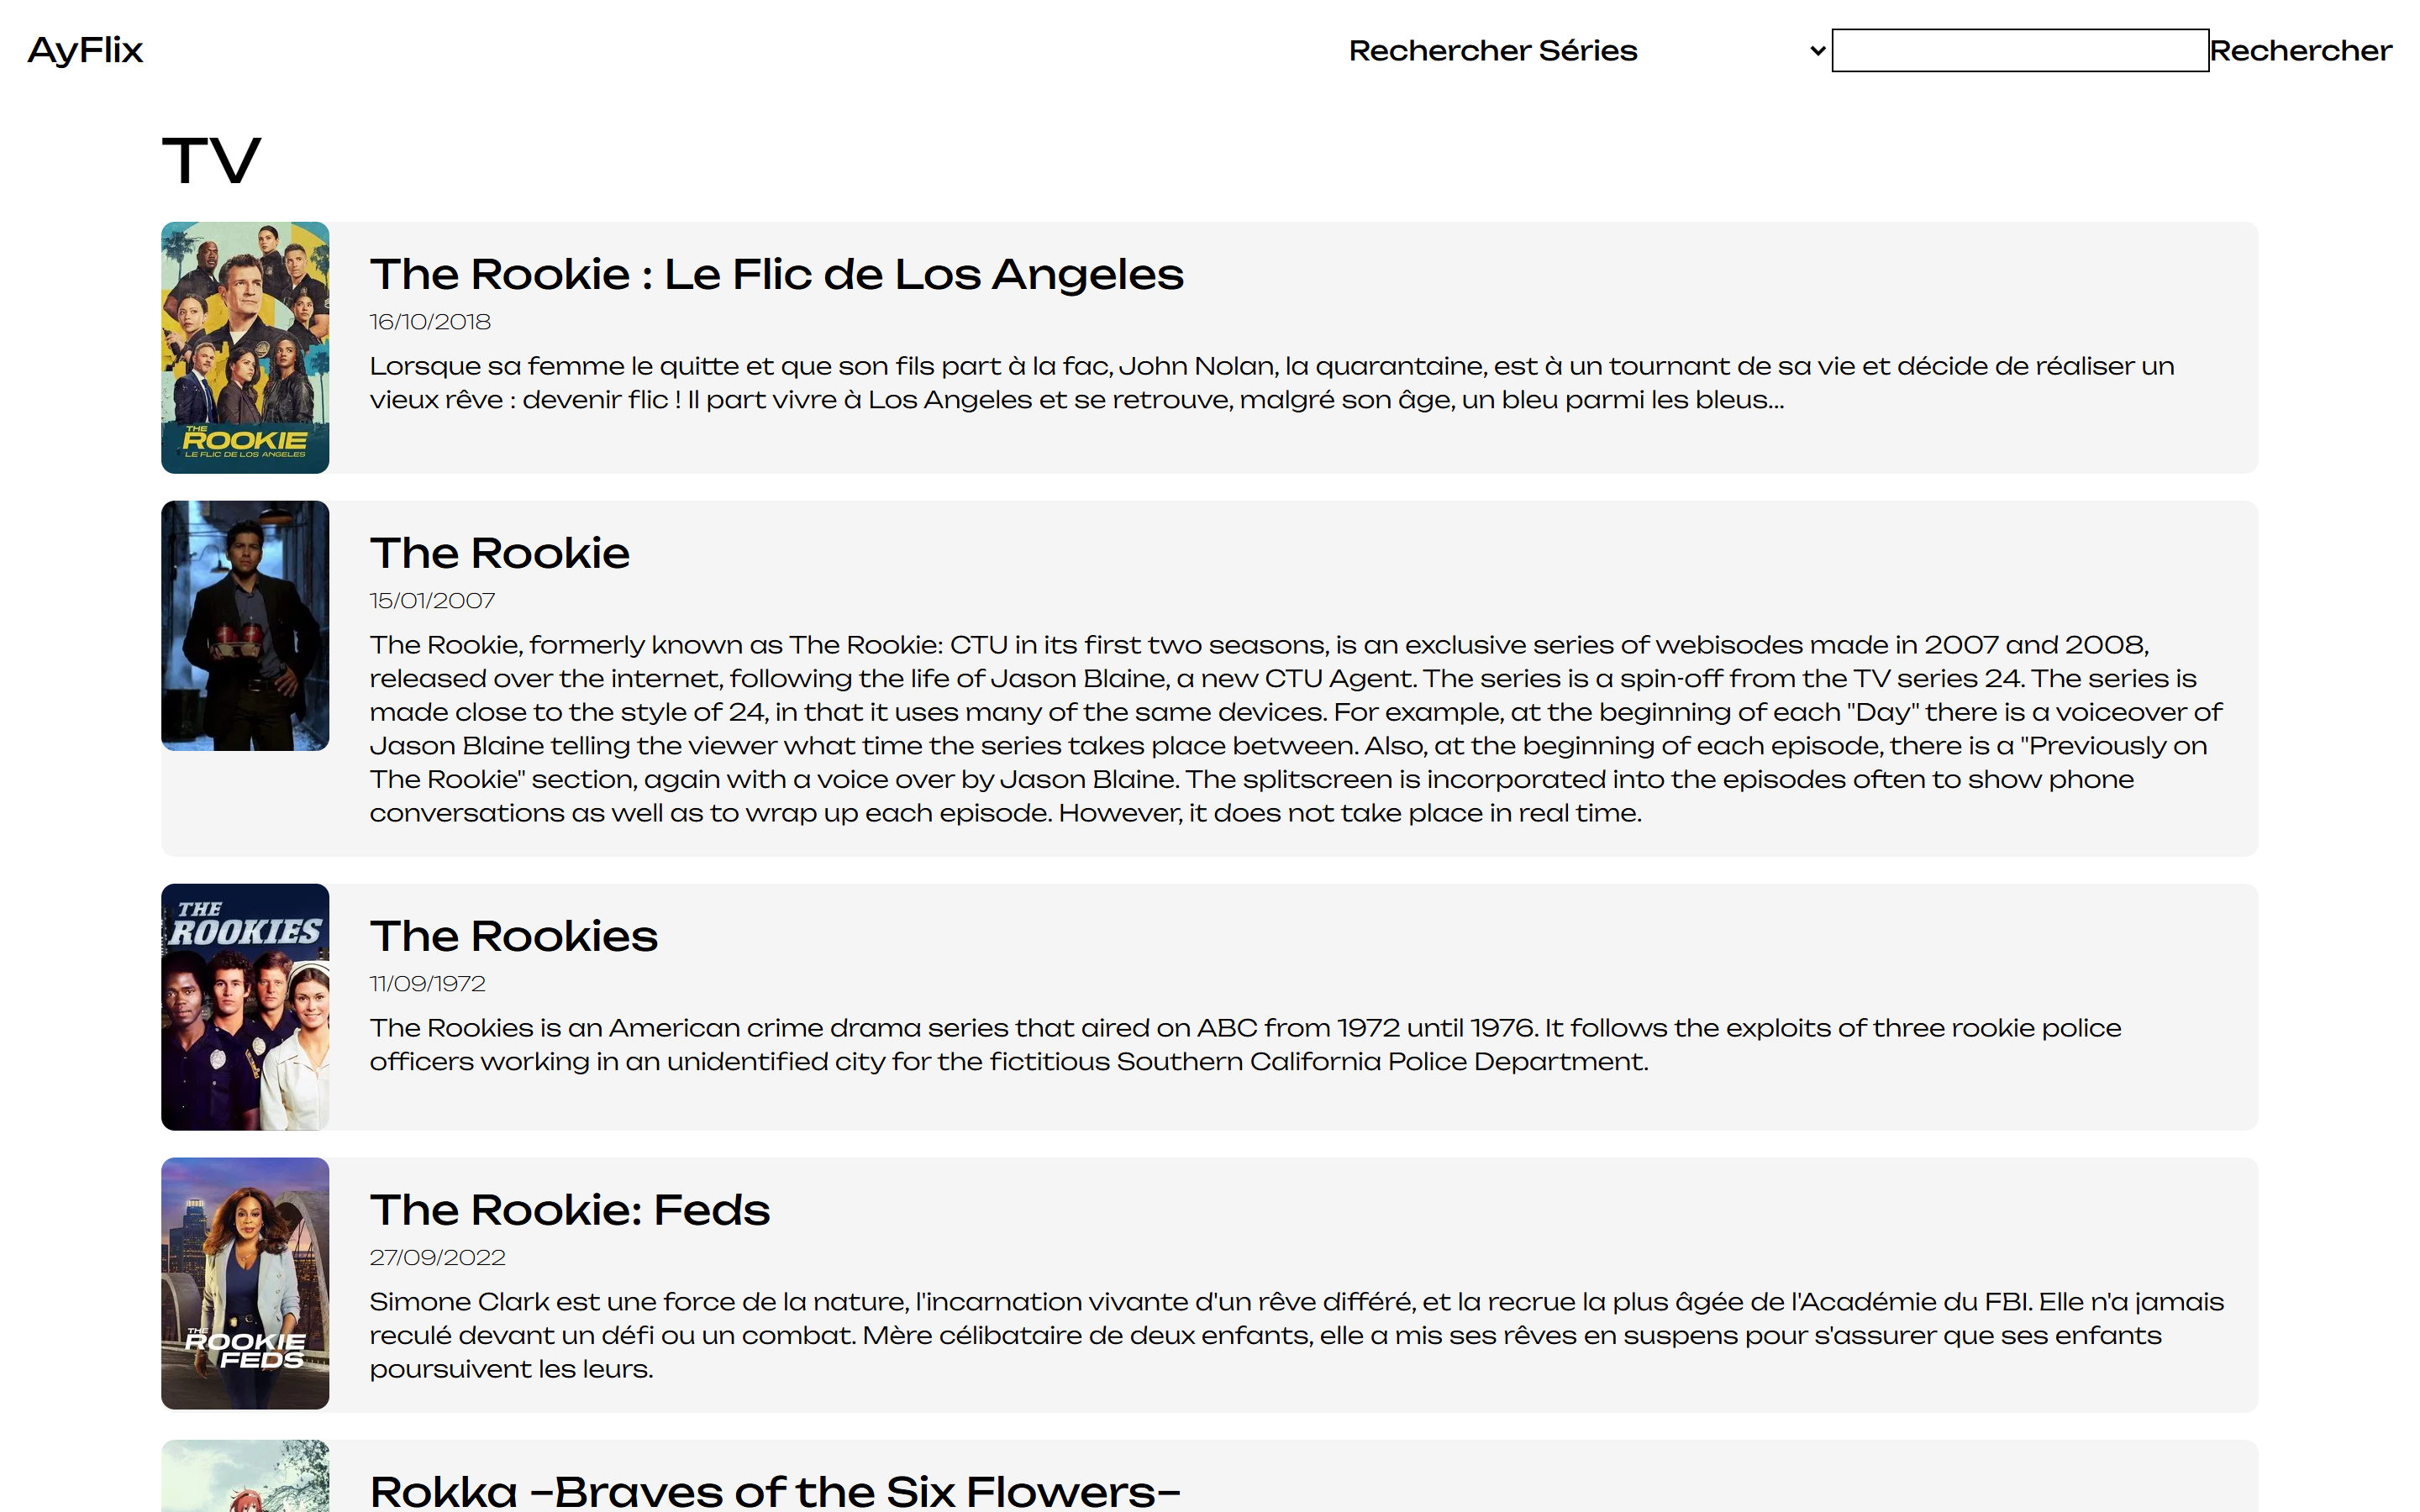Open title The Rookie : Le Flic de Los Angeles

pyautogui.click(x=776, y=274)
